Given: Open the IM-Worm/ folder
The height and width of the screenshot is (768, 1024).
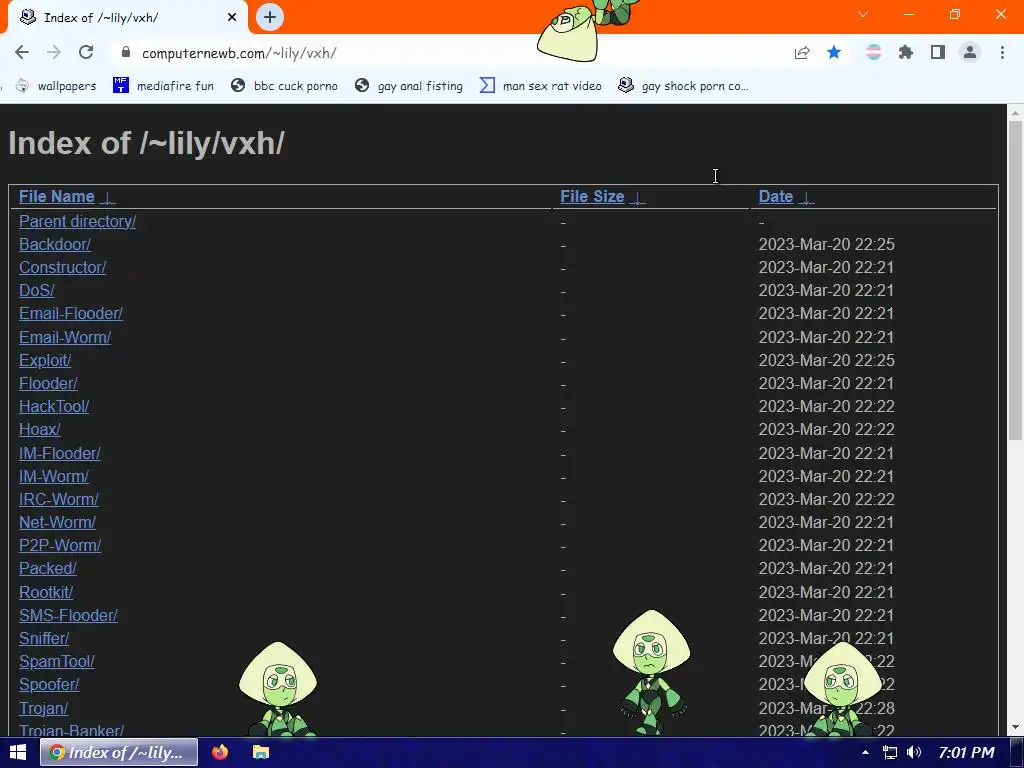Looking at the screenshot, I should pyautogui.click(x=54, y=476).
